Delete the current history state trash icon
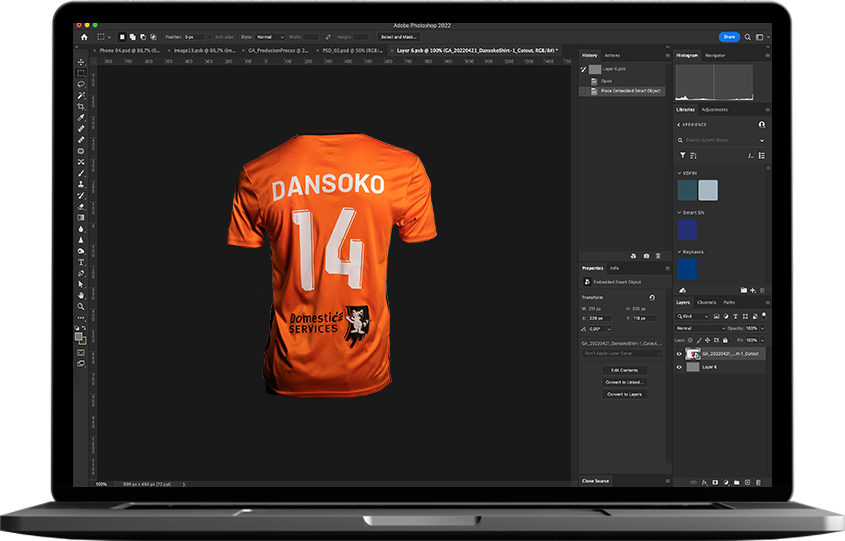Screen dimensions: 845x541 click(x=658, y=256)
